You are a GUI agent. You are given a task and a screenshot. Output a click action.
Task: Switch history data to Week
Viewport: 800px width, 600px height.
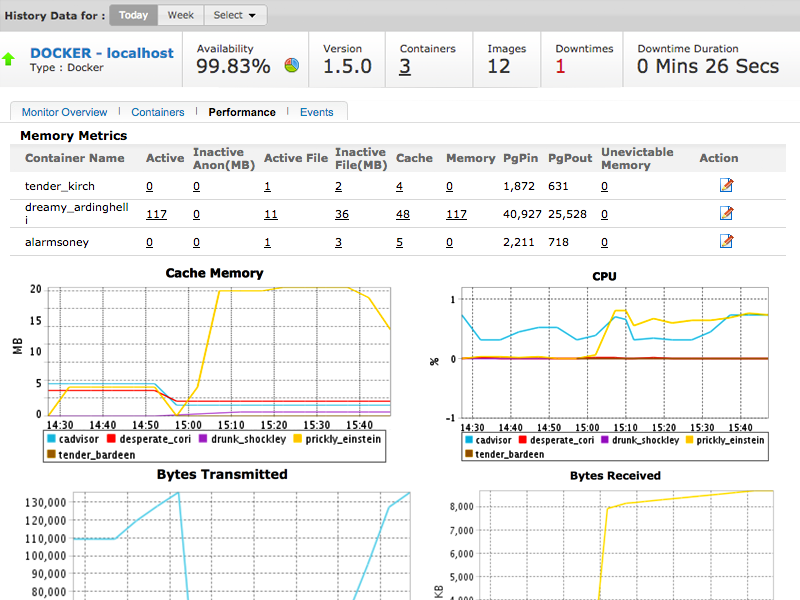point(181,15)
